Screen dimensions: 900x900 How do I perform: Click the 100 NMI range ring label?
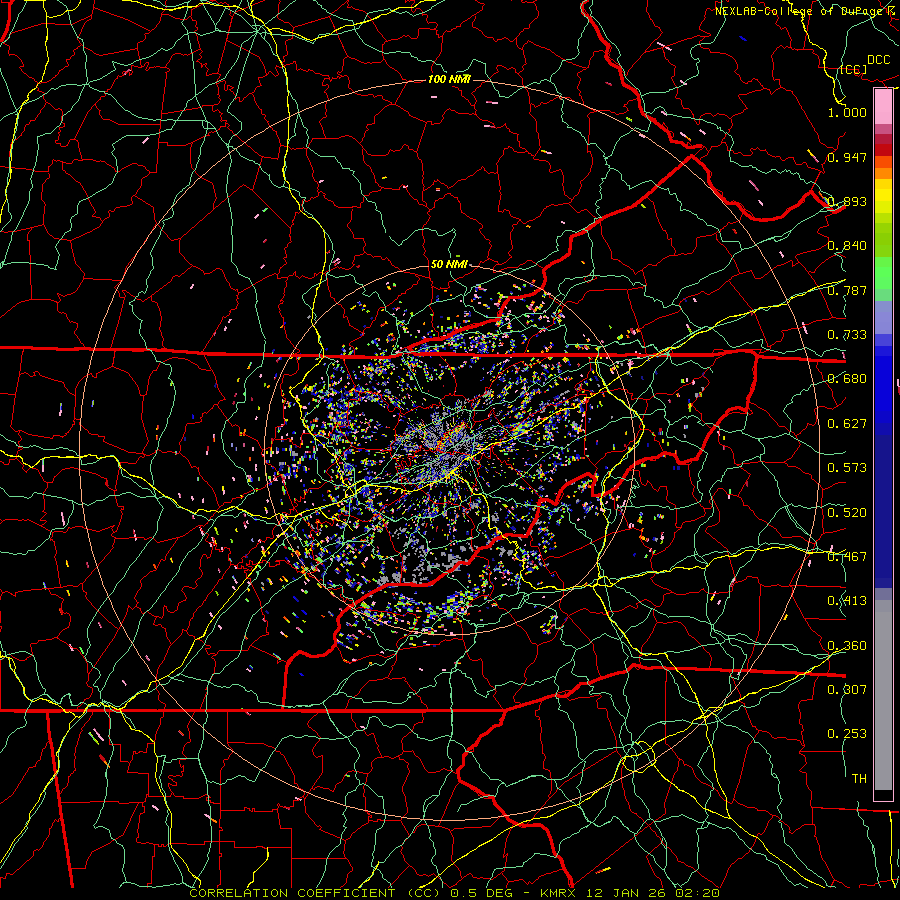point(449,79)
